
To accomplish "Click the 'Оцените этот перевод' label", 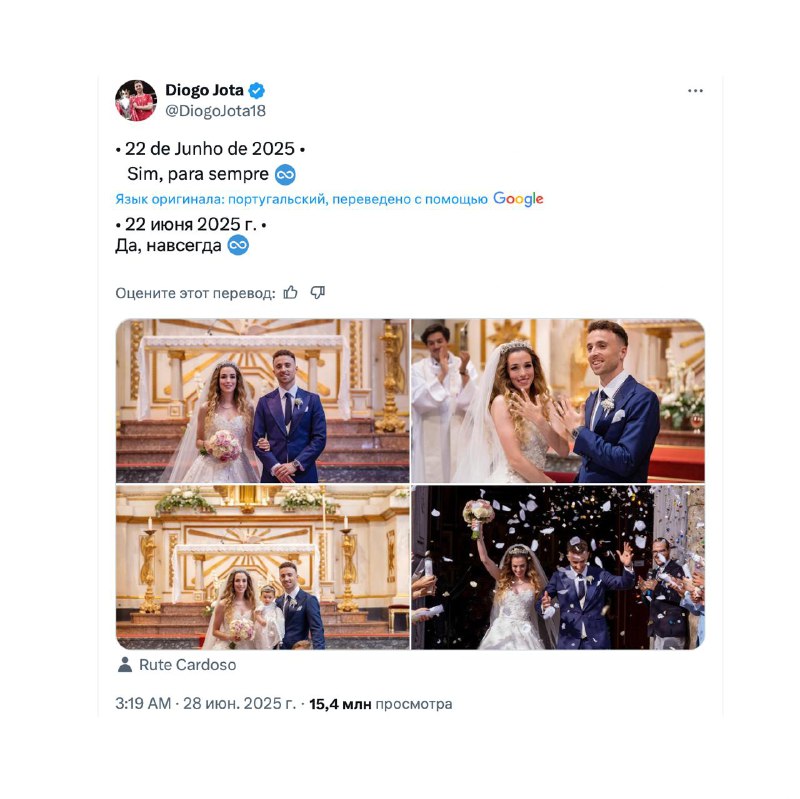I will (195, 293).
